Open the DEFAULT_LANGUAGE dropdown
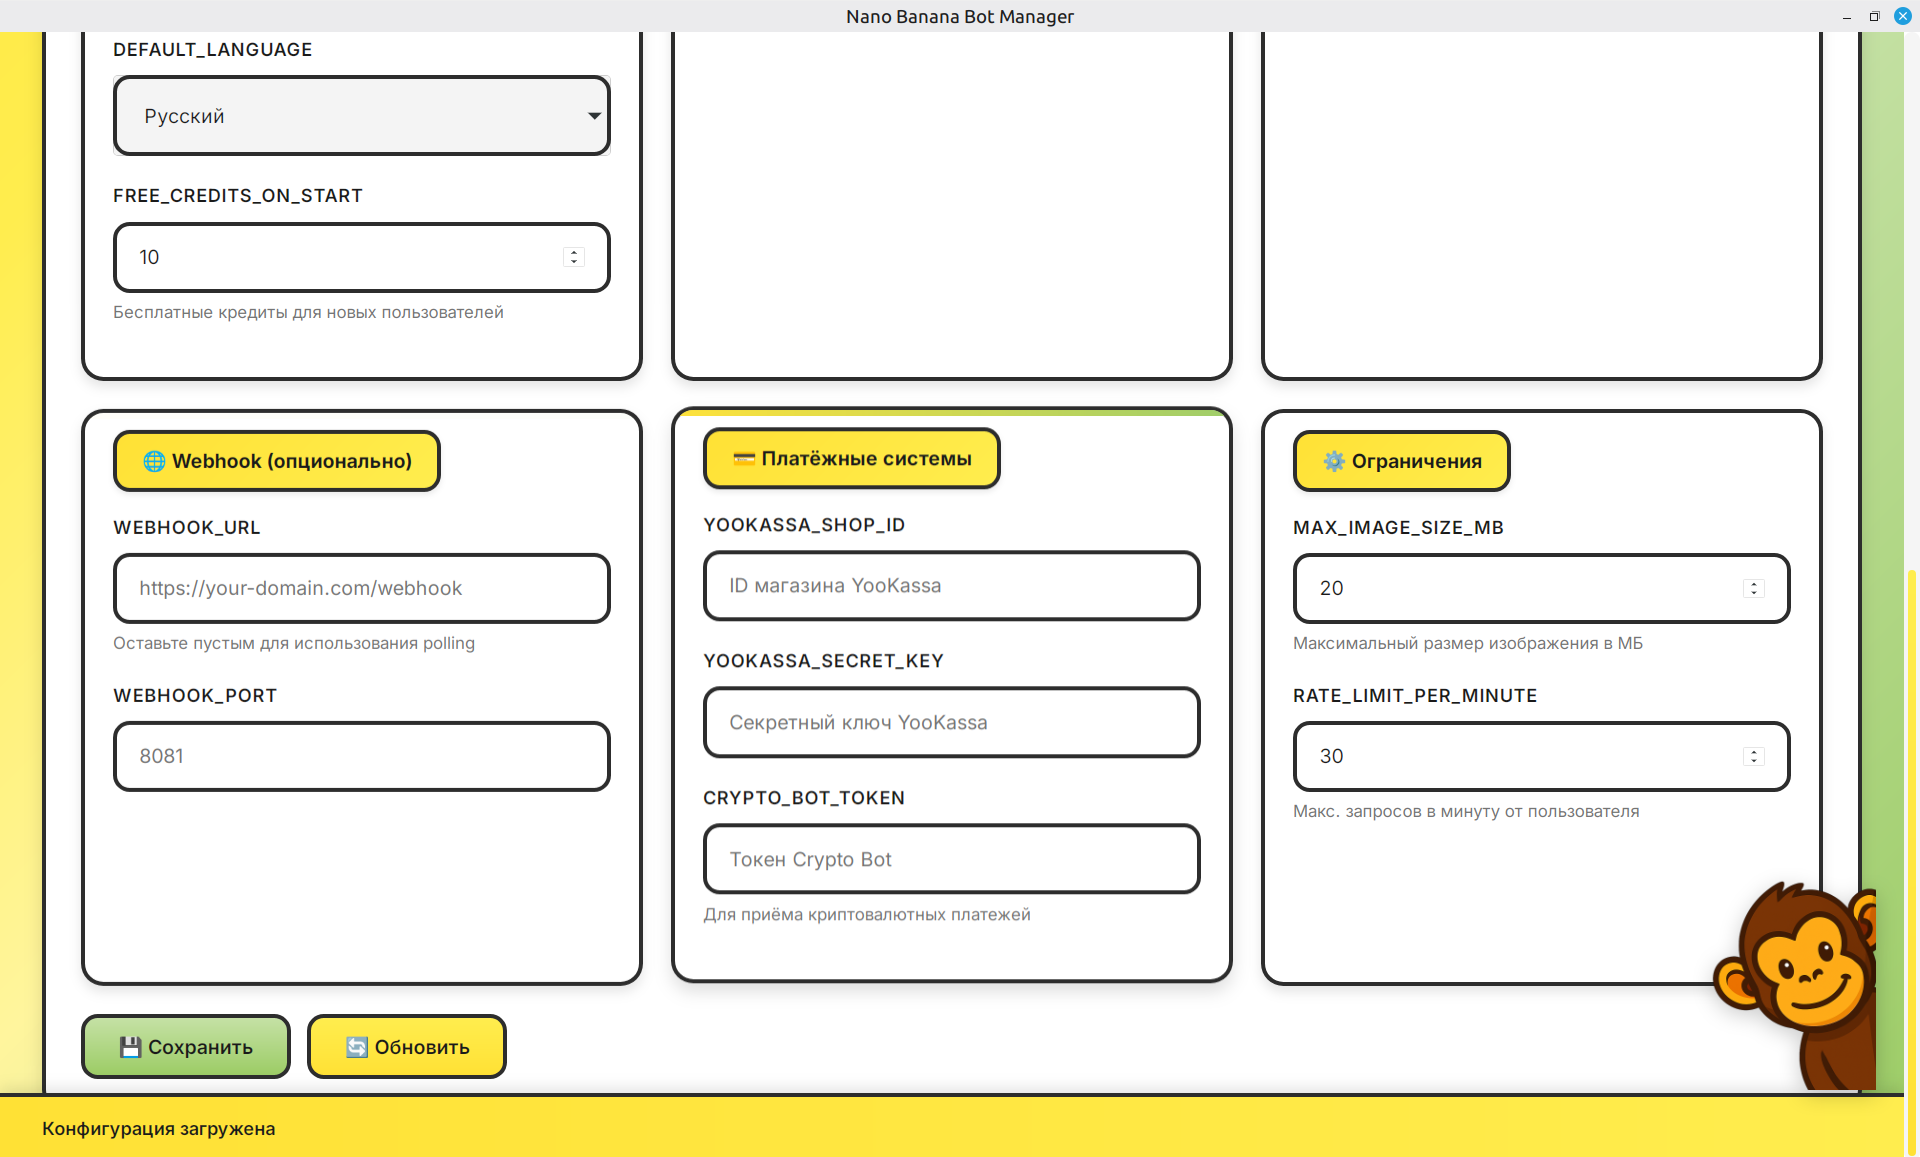Image resolution: width=1920 pixels, height=1157 pixels. coord(362,116)
